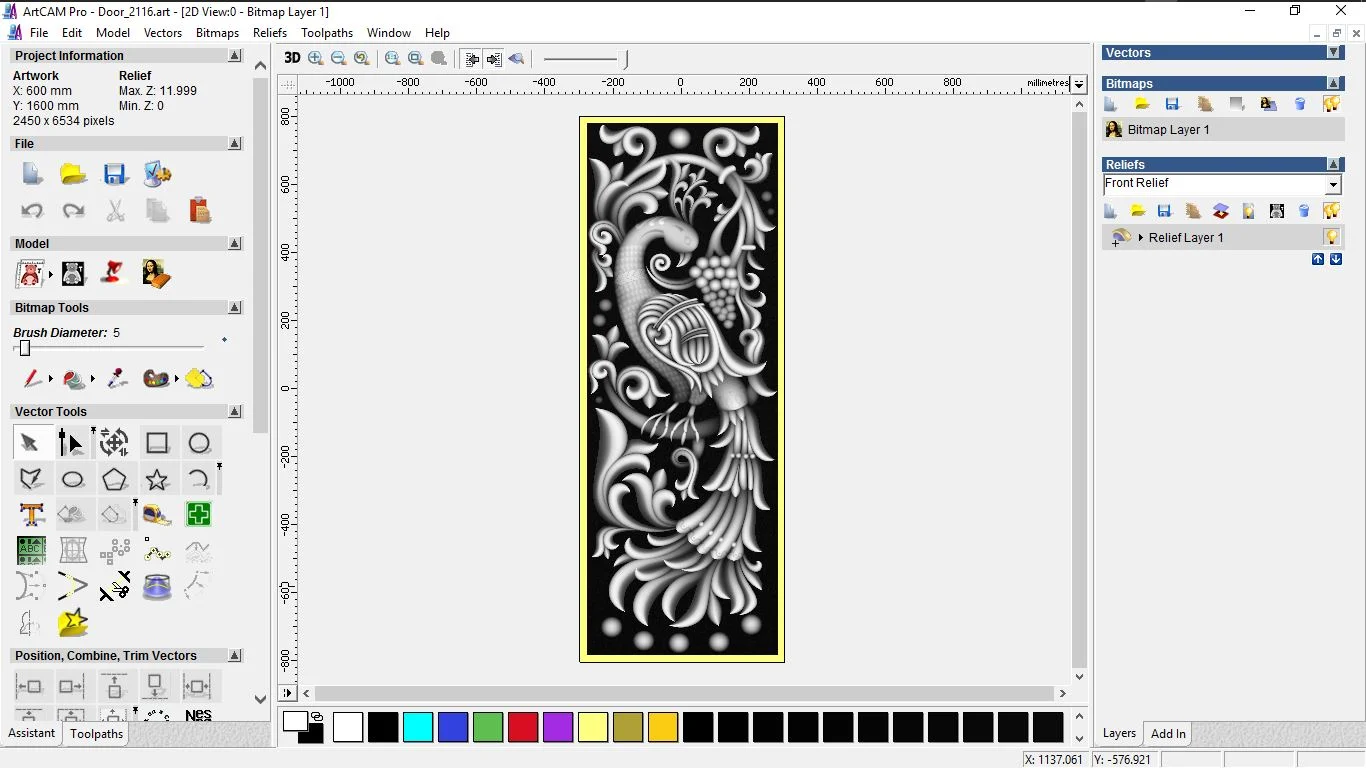Click the Create Polygon vector tool
The image size is (1366, 768).
(114, 479)
